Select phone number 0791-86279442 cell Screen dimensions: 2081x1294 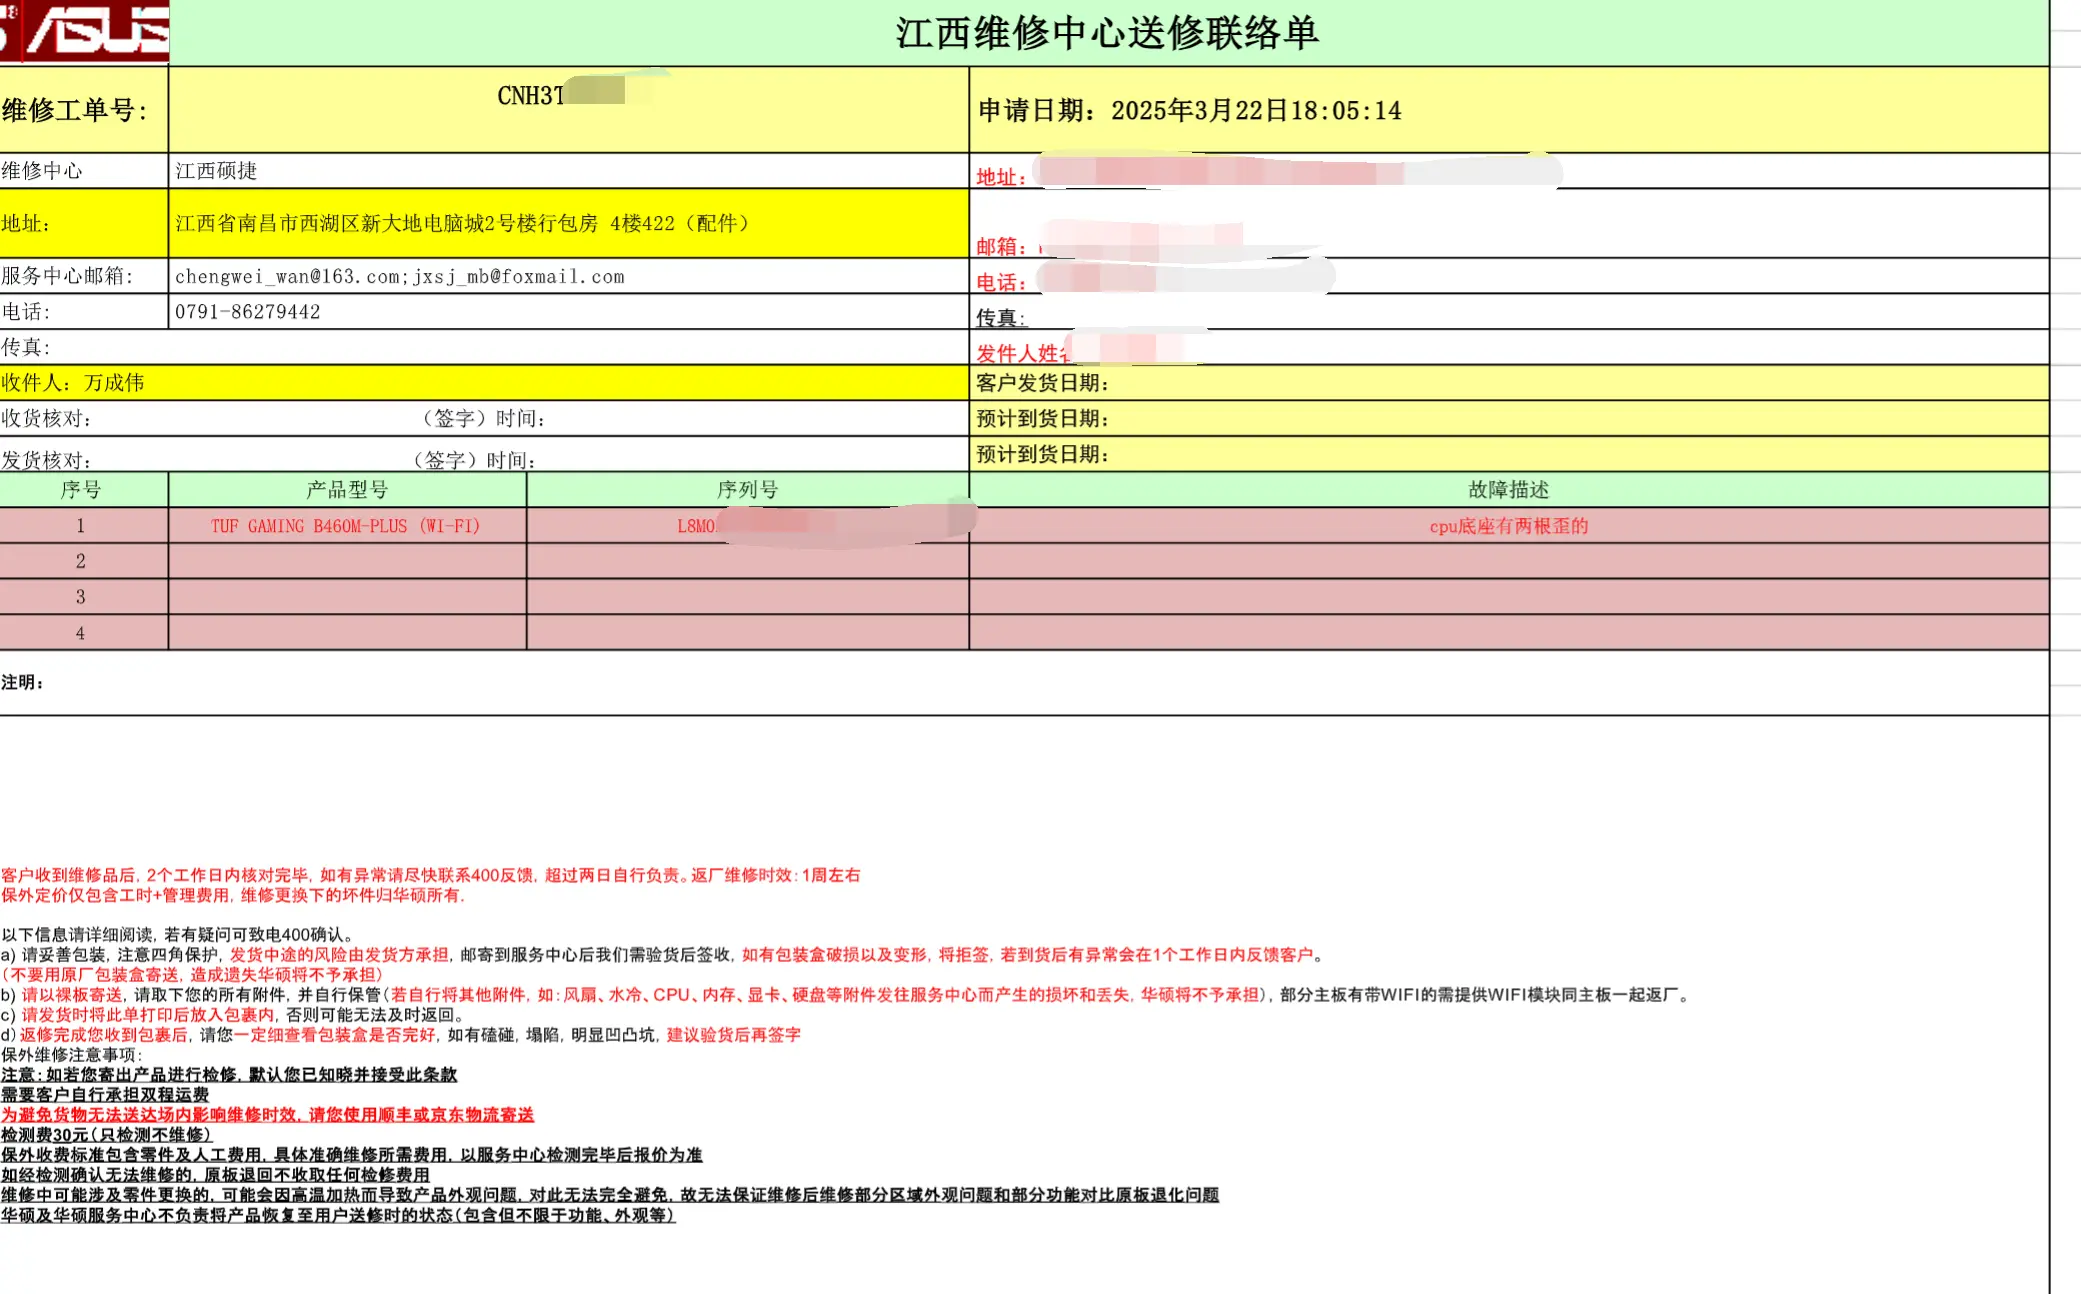click(x=568, y=312)
